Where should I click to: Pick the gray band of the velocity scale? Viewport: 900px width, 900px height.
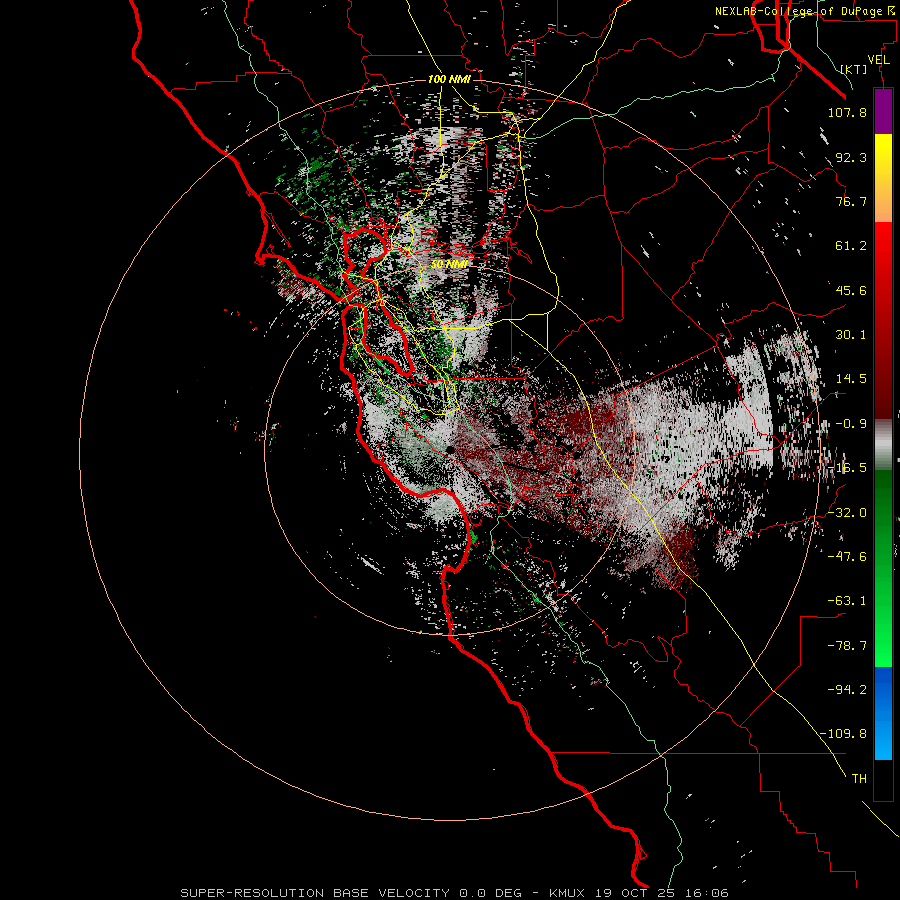pos(883,445)
